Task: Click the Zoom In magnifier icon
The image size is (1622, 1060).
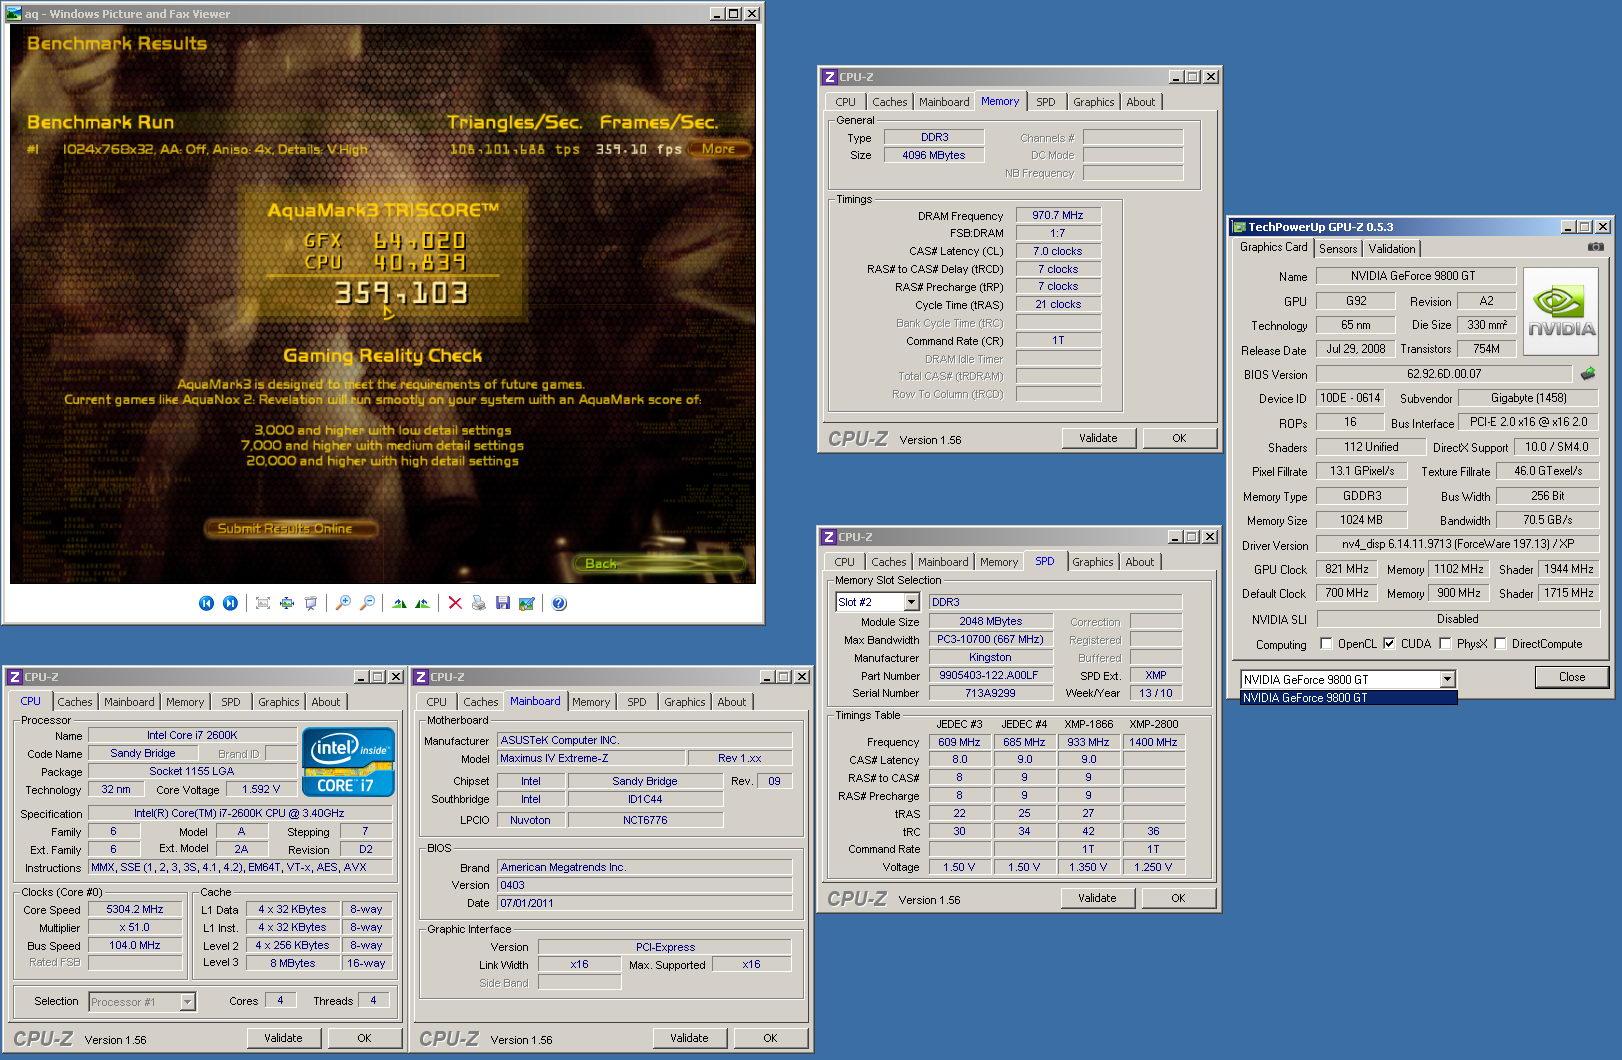Action: point(343,603)
